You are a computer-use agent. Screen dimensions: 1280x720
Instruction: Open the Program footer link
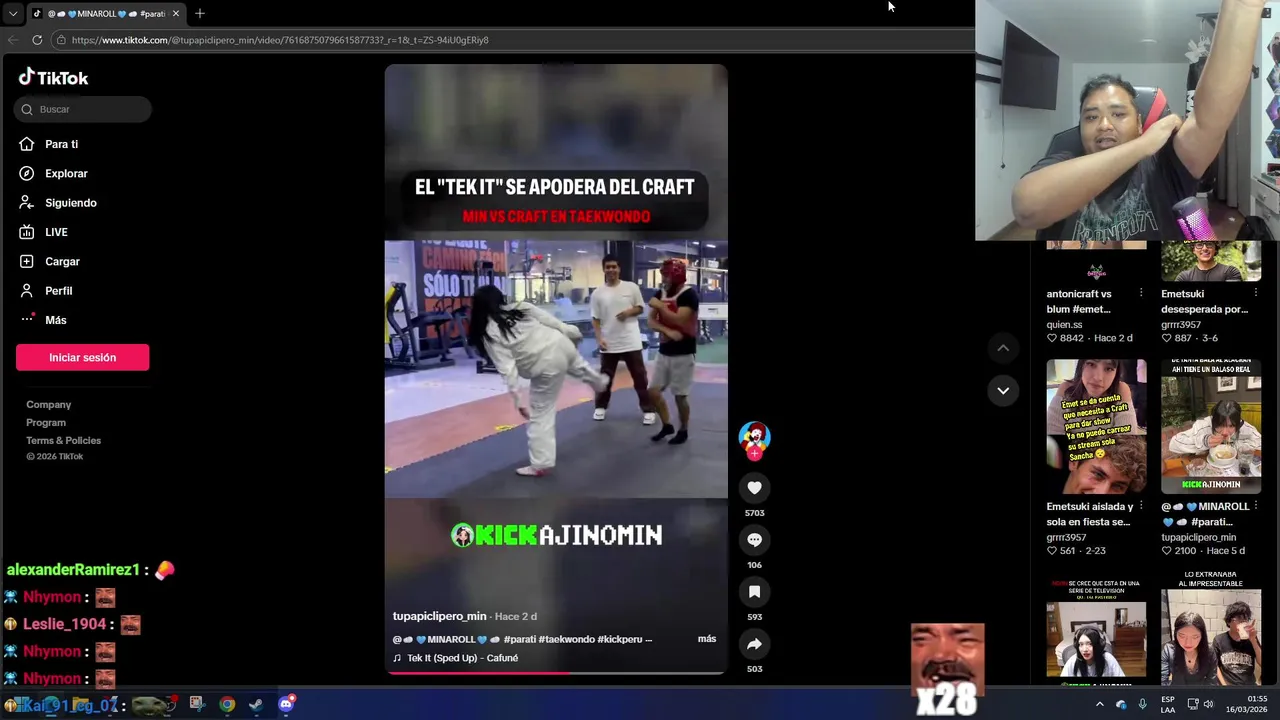[x=46, y=422]
